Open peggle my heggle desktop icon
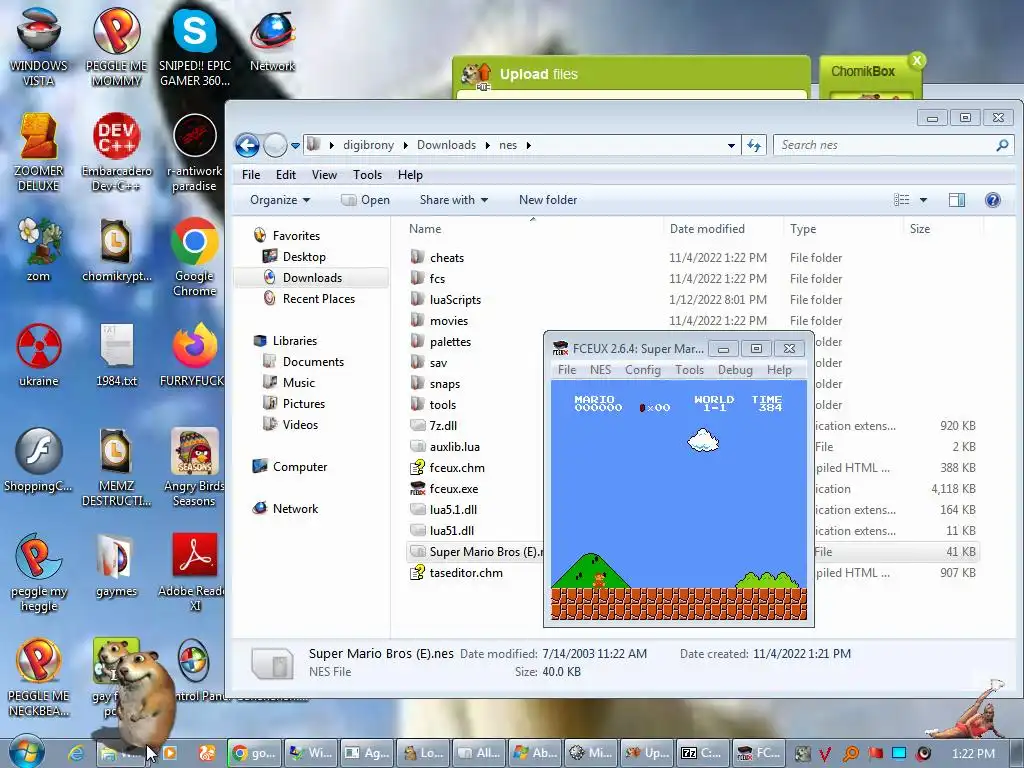The width and height of the screenshot is (1024, 768). coord(39,573)
